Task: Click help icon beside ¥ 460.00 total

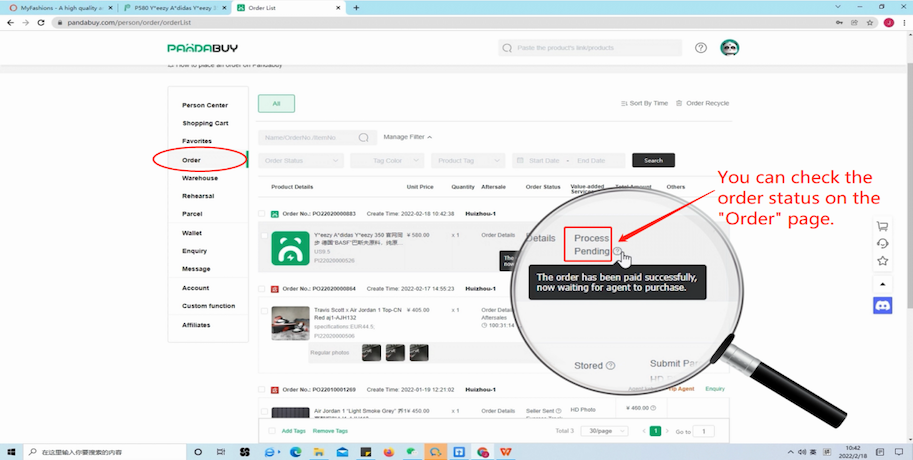Action: click(x=653, y=408)
